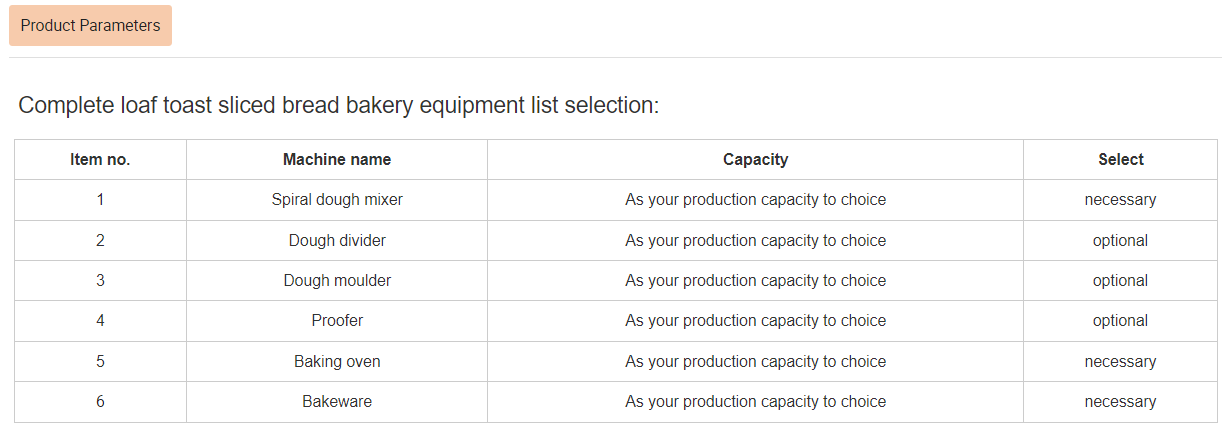Click the 'Capacity' column header
This screenshot has width=1225, height=431.
(755, 160)
